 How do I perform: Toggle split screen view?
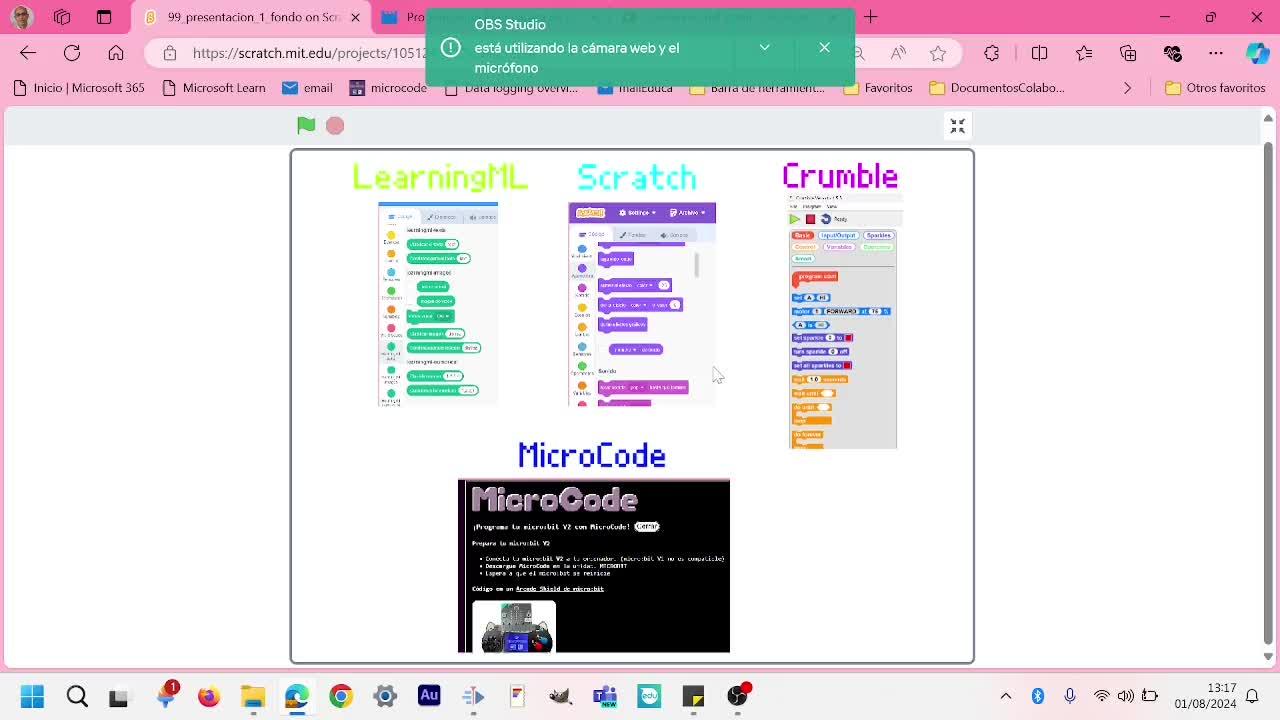click(x=1039, y=53)
